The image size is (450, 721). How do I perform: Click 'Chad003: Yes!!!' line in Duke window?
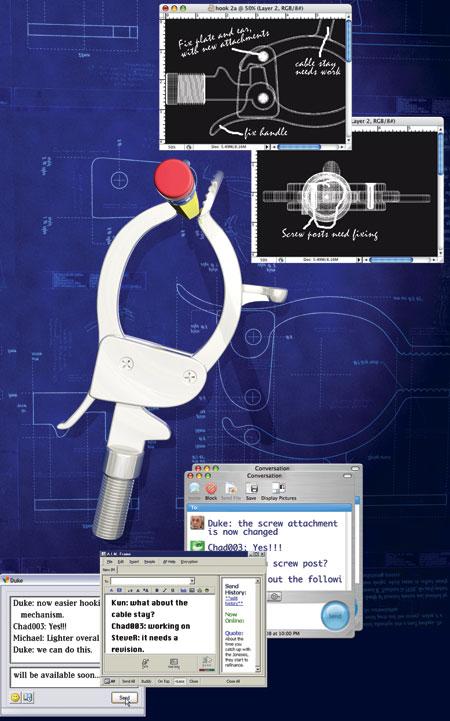click(40, 626)
